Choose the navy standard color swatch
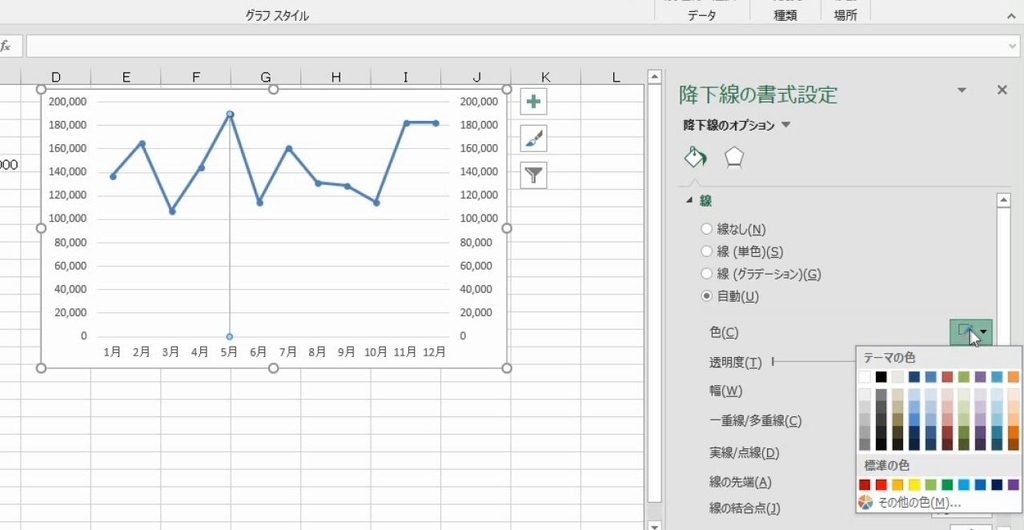1024x530 pixels. (x=997, y=484)
